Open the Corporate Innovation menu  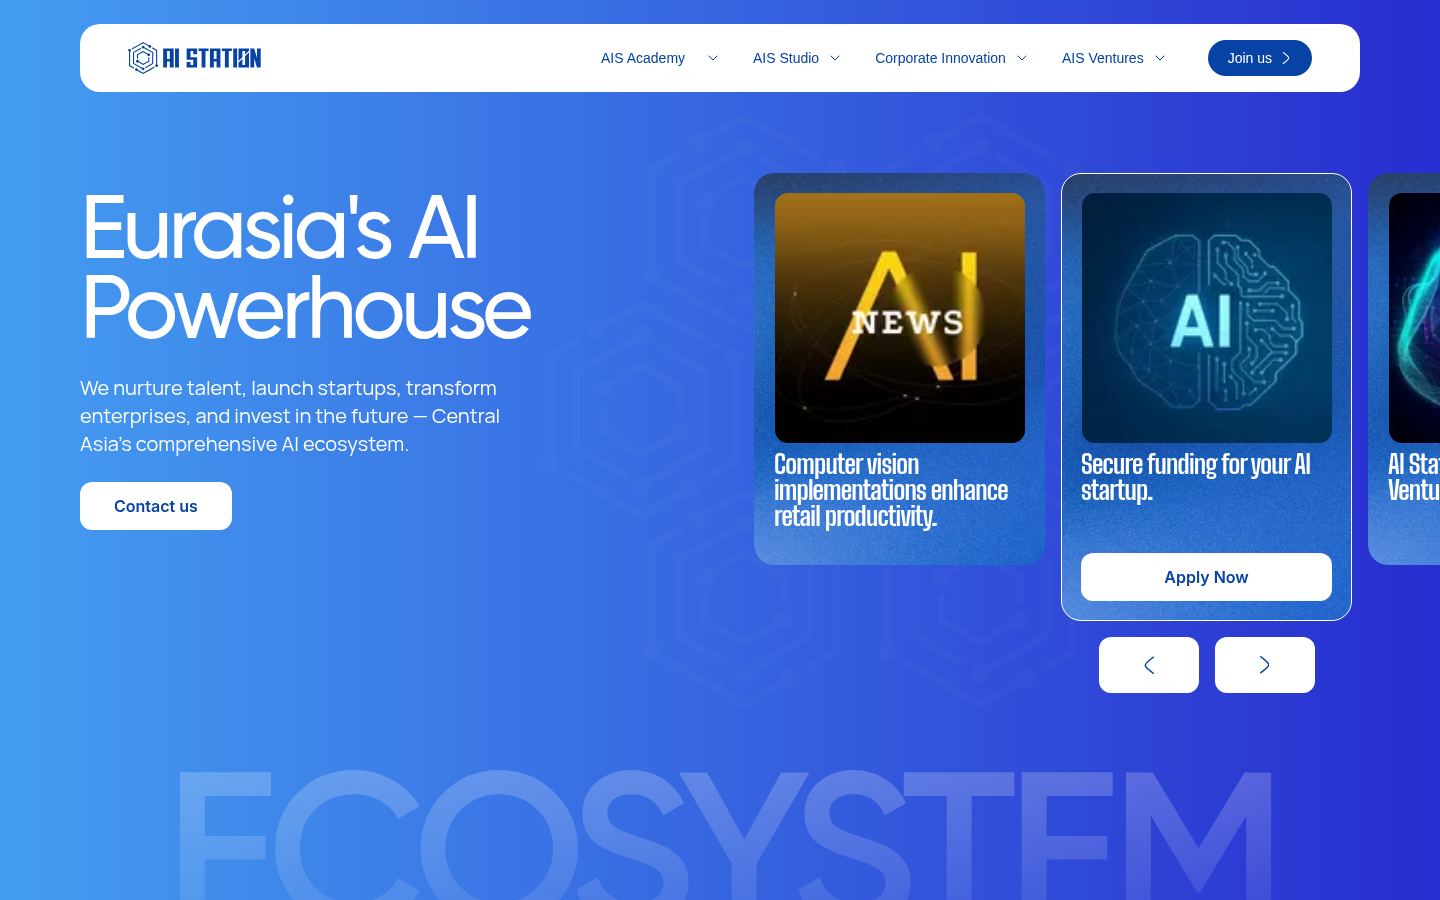pos(940,58)
